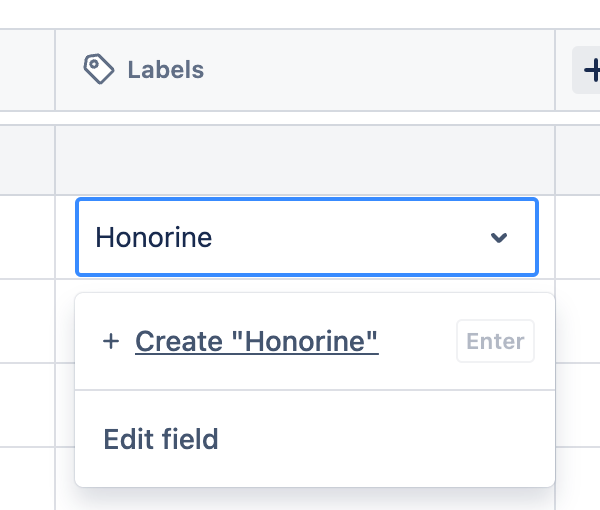Choose Edit field from the dropdown menu

[160, 439]
